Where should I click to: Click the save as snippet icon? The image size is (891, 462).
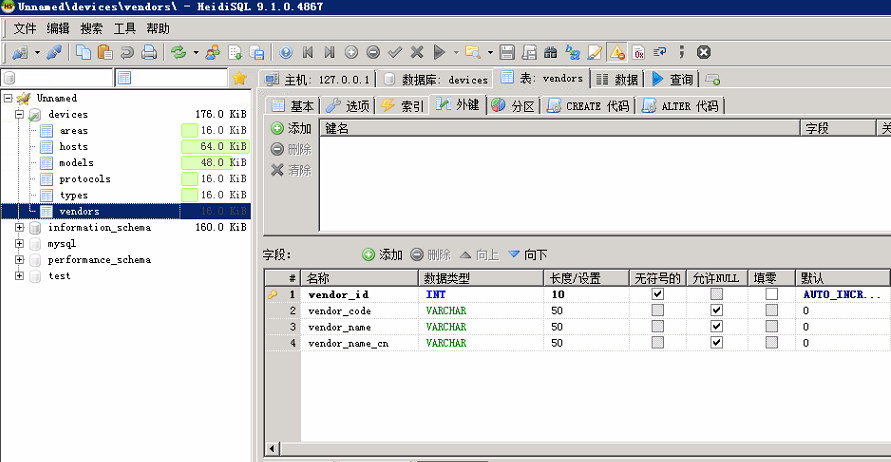tap(529, 52)
